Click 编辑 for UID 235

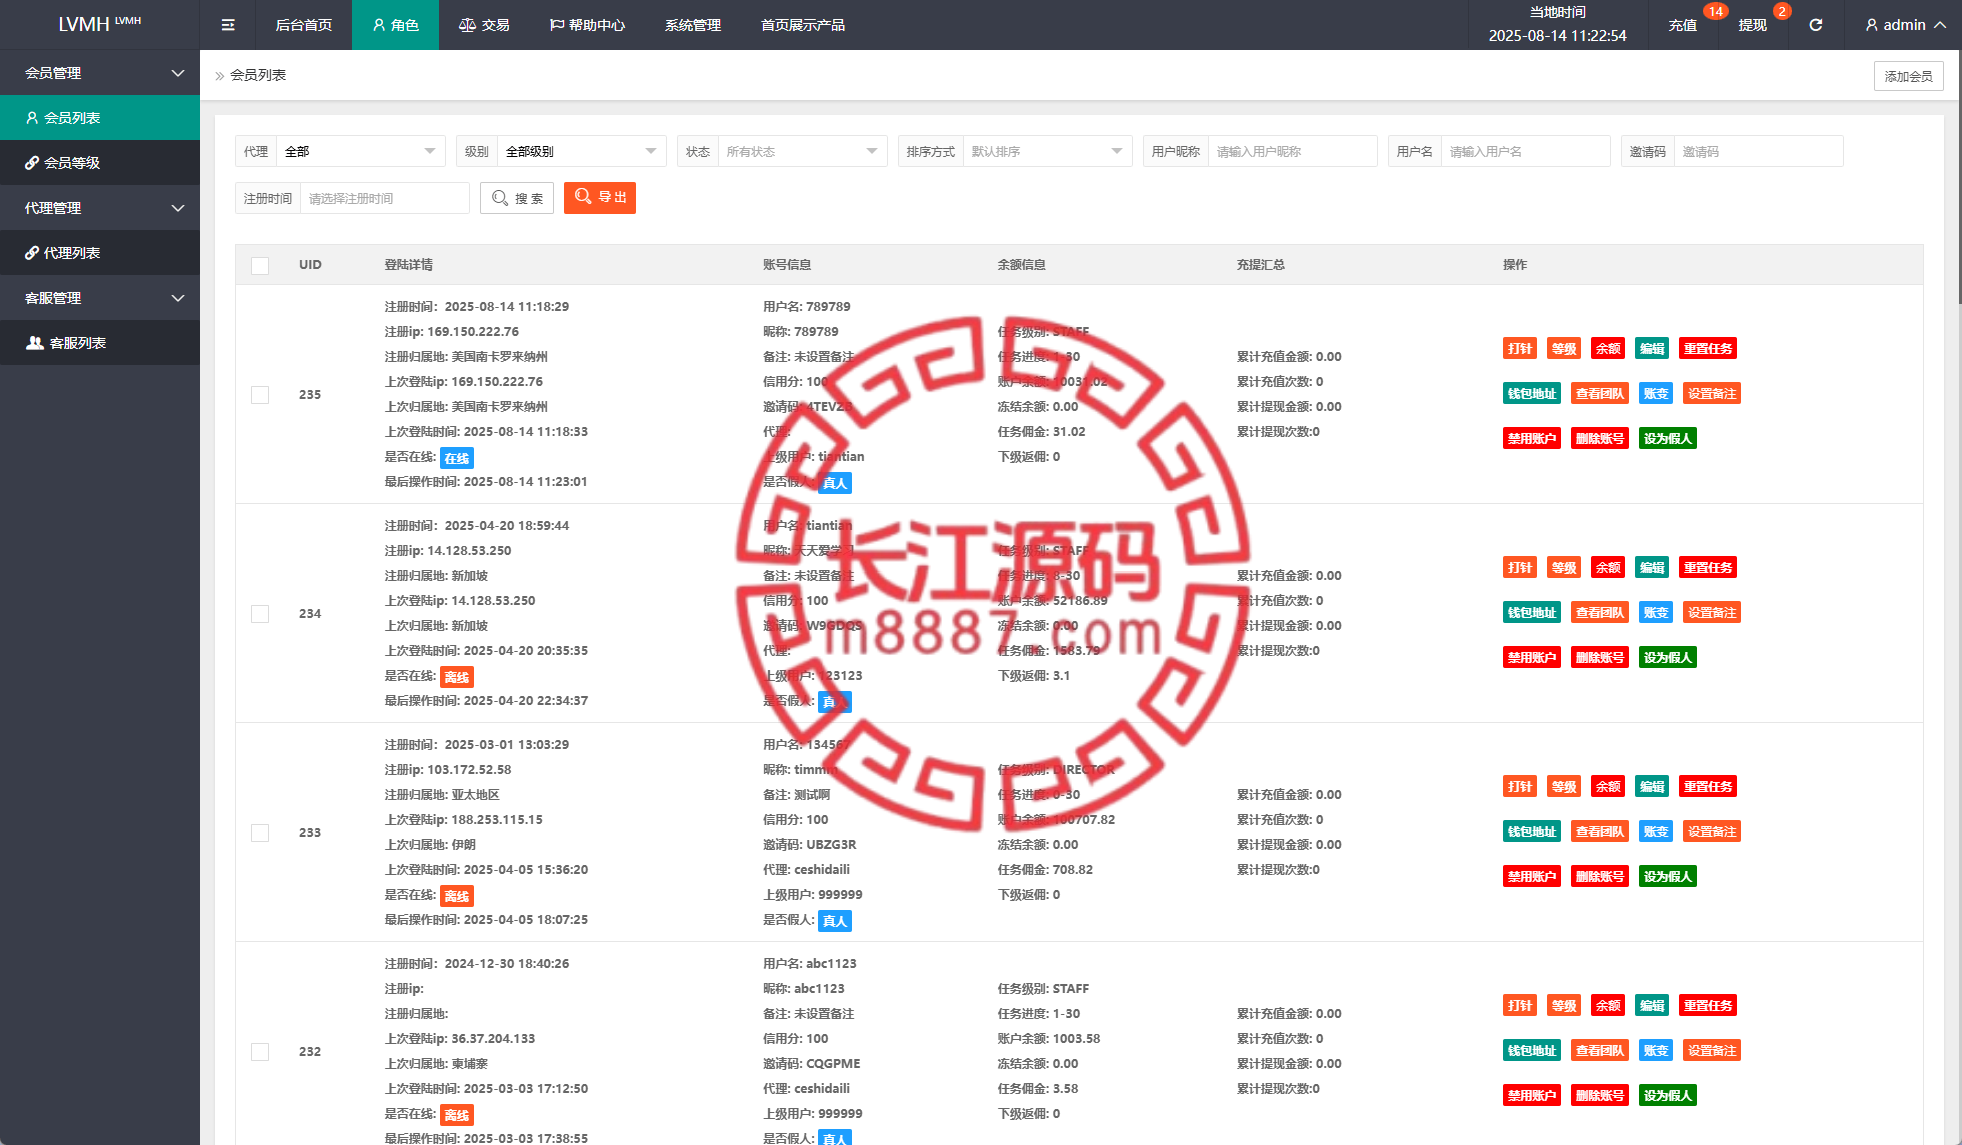click(x=1652, y=349)
